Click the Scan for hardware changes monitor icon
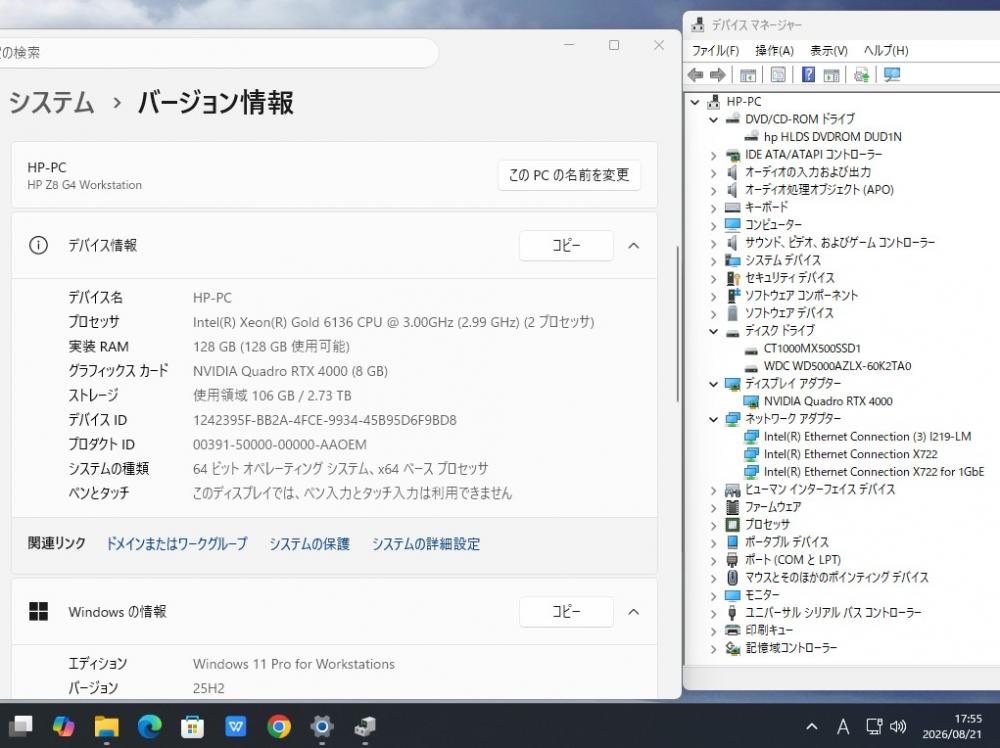The width and height of the screenshot is (1000, 748). point(892,75)
